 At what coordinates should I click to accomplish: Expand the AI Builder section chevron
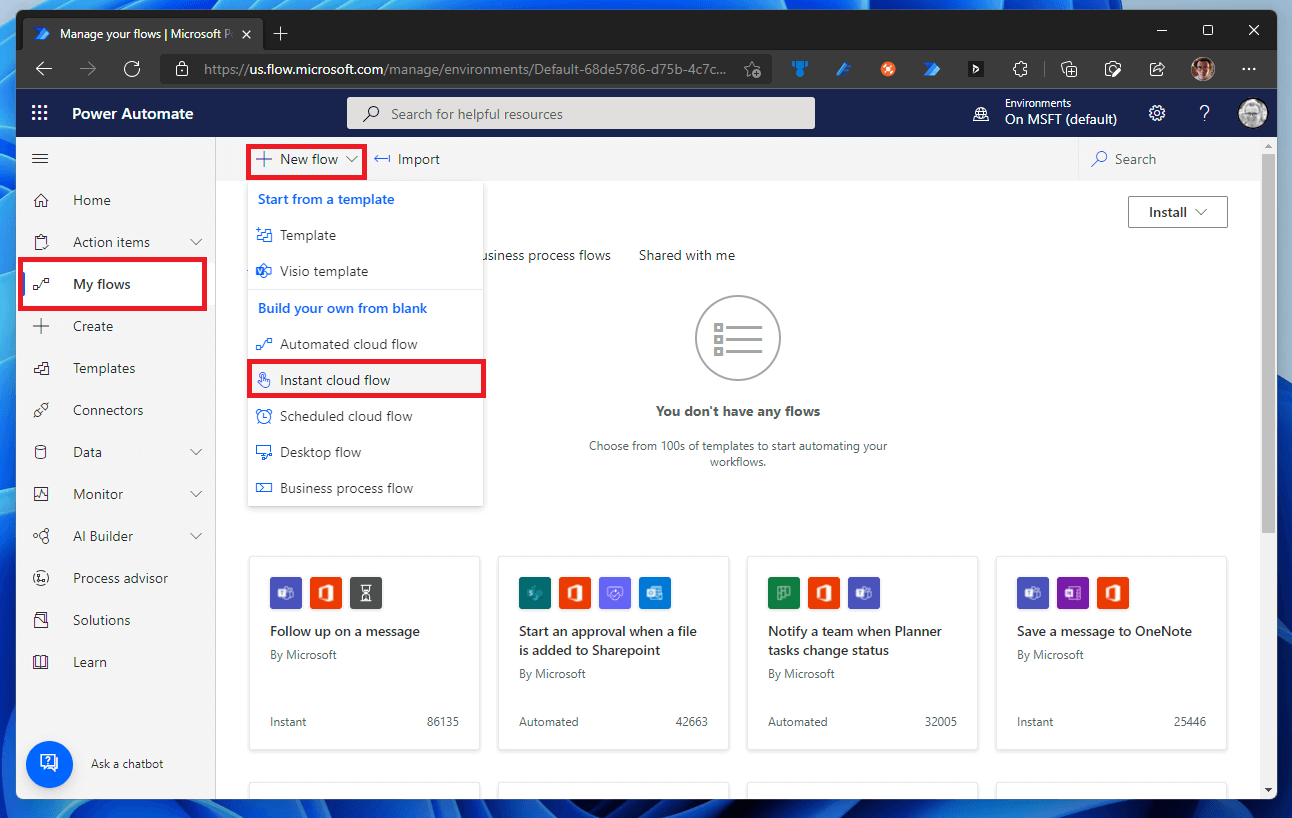pos(196,536)
